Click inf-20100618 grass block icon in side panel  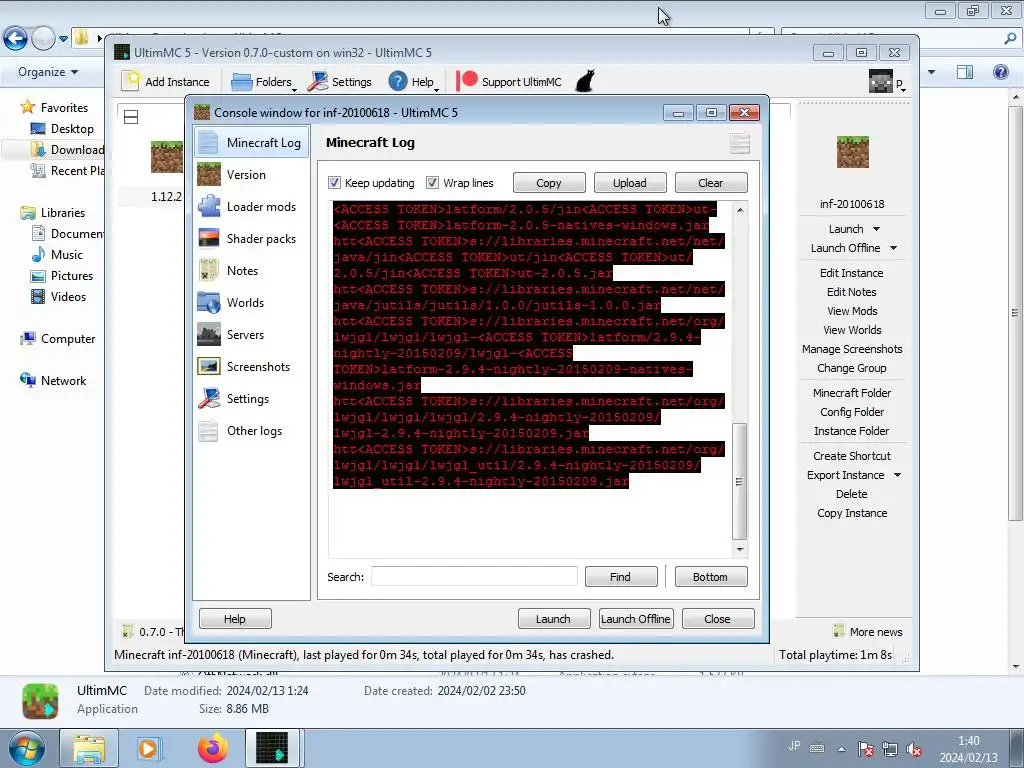click(852, 152)
